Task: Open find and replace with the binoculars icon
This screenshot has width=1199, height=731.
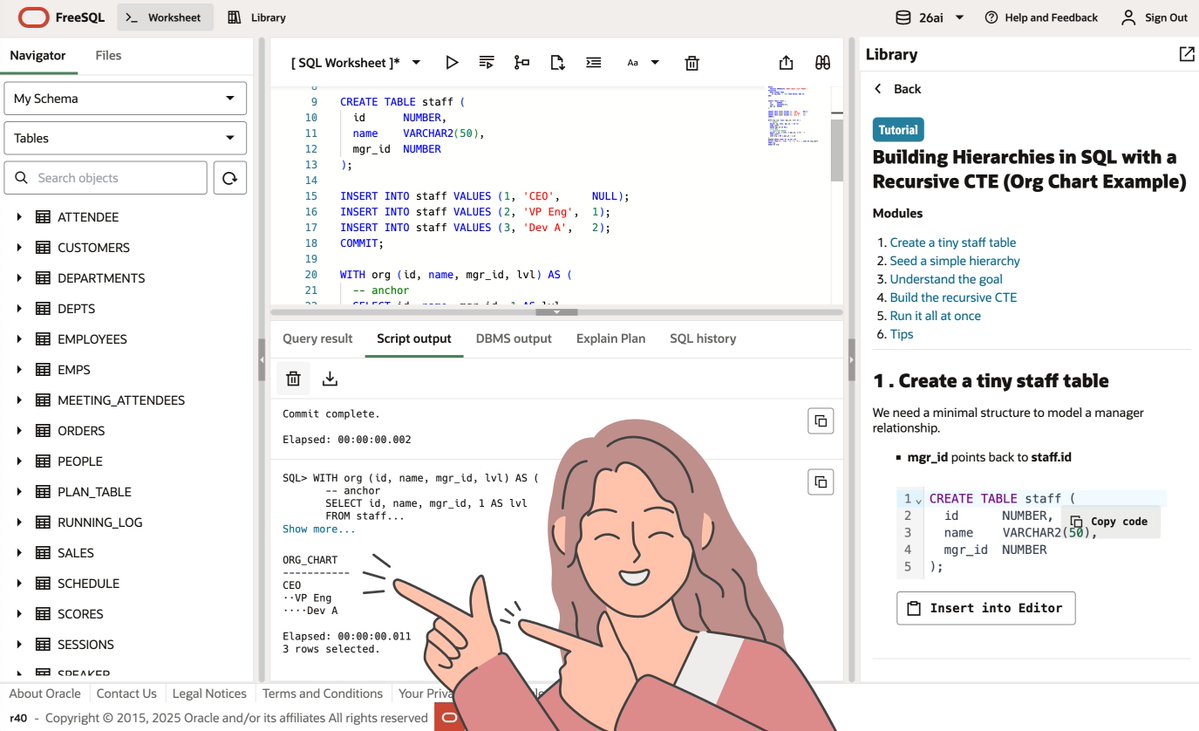Action: [x=822, y=62]
